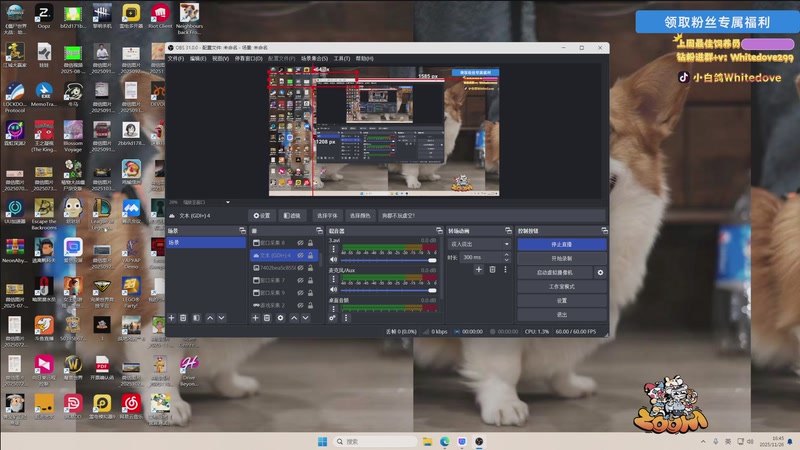
Task: Pop out the Audio Mixer dock
Action: [x=439, y=231]
